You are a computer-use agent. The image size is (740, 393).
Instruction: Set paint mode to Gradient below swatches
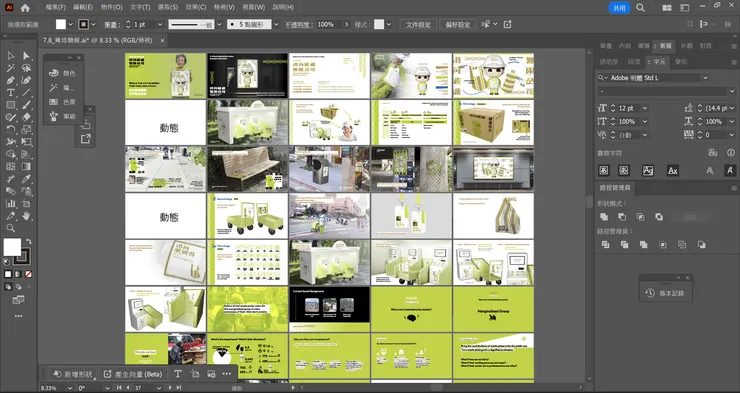(x=18, y=274)
